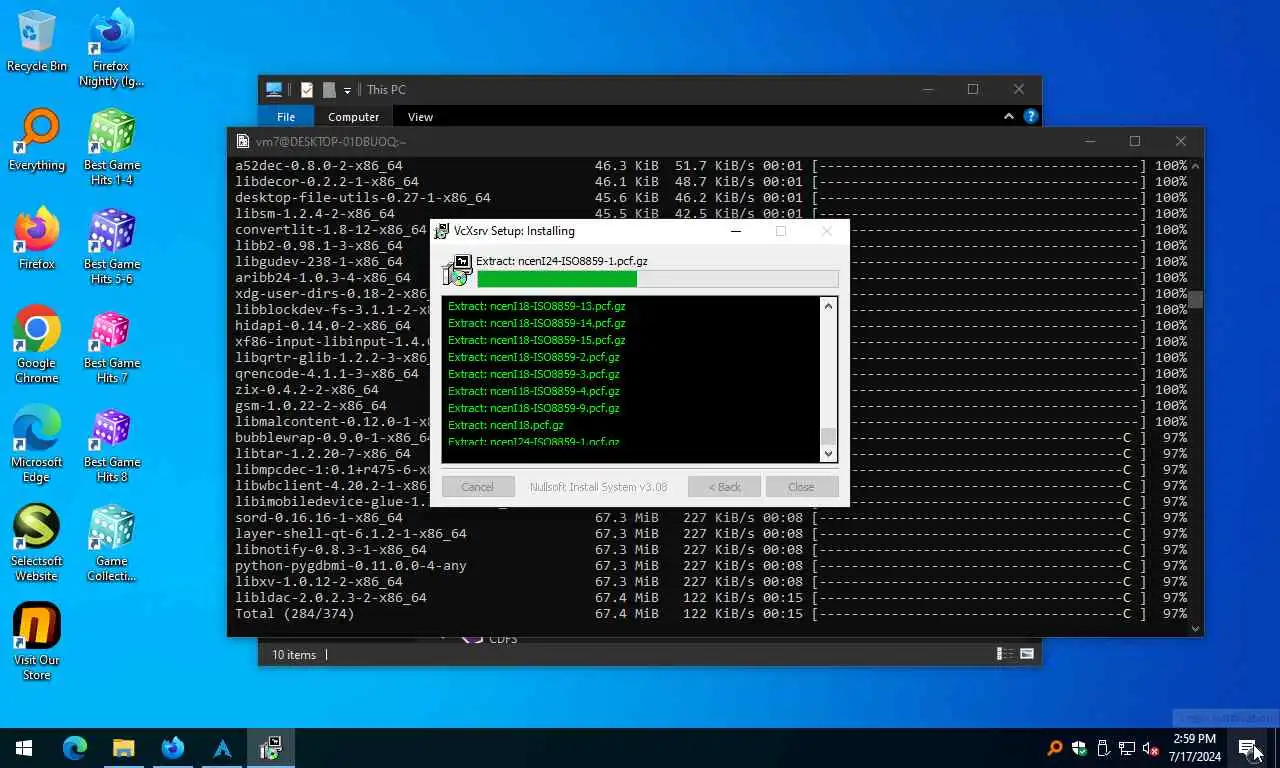Select the Best Game Hits 7 icon
The width and height of the screenshot is (1280, 768).
click(111, 345)
